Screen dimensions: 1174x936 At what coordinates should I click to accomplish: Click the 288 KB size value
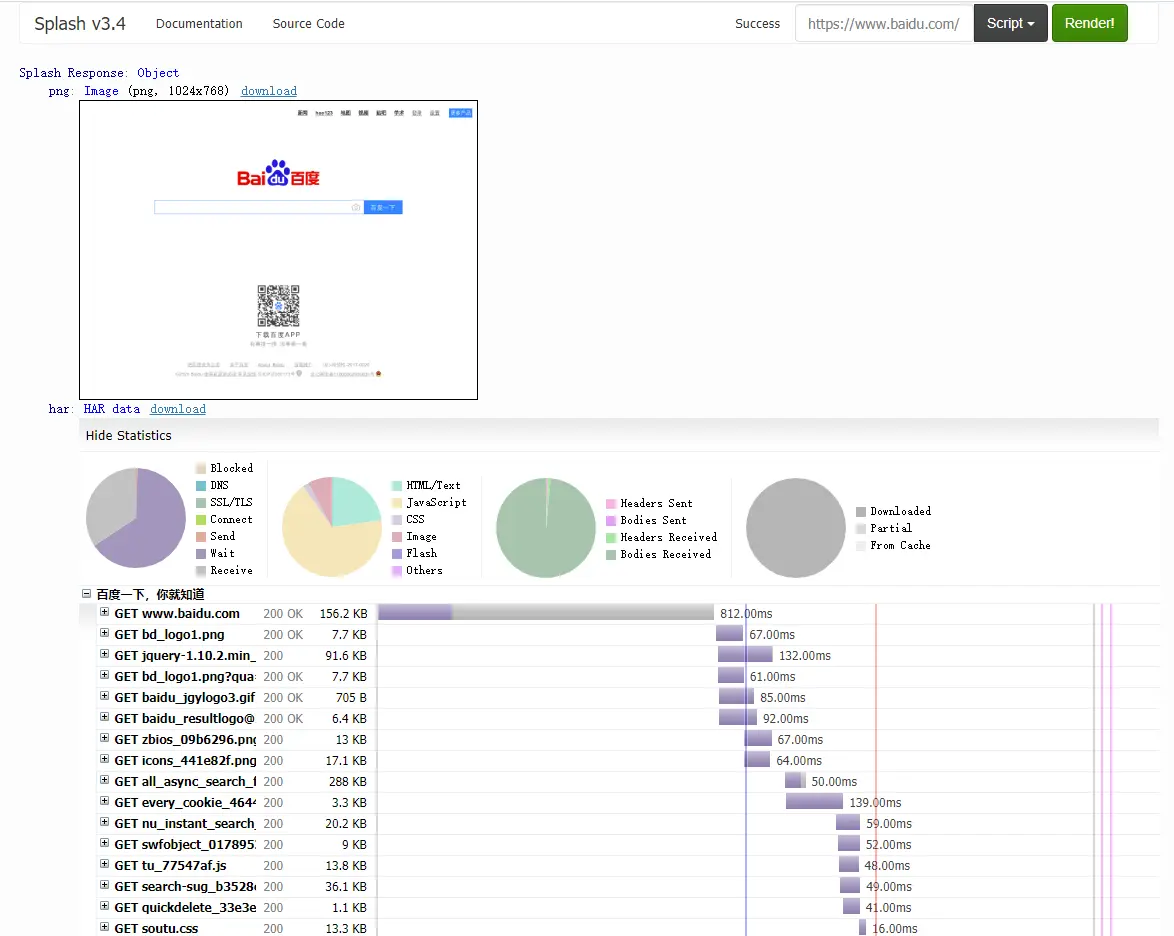(347, 781)
